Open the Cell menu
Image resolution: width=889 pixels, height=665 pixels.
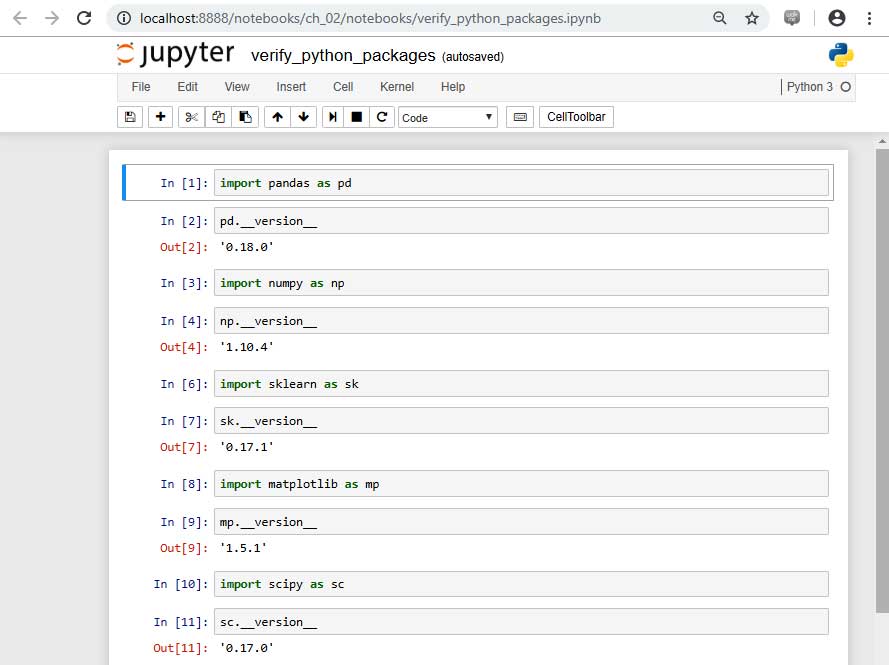pos(343,87)
